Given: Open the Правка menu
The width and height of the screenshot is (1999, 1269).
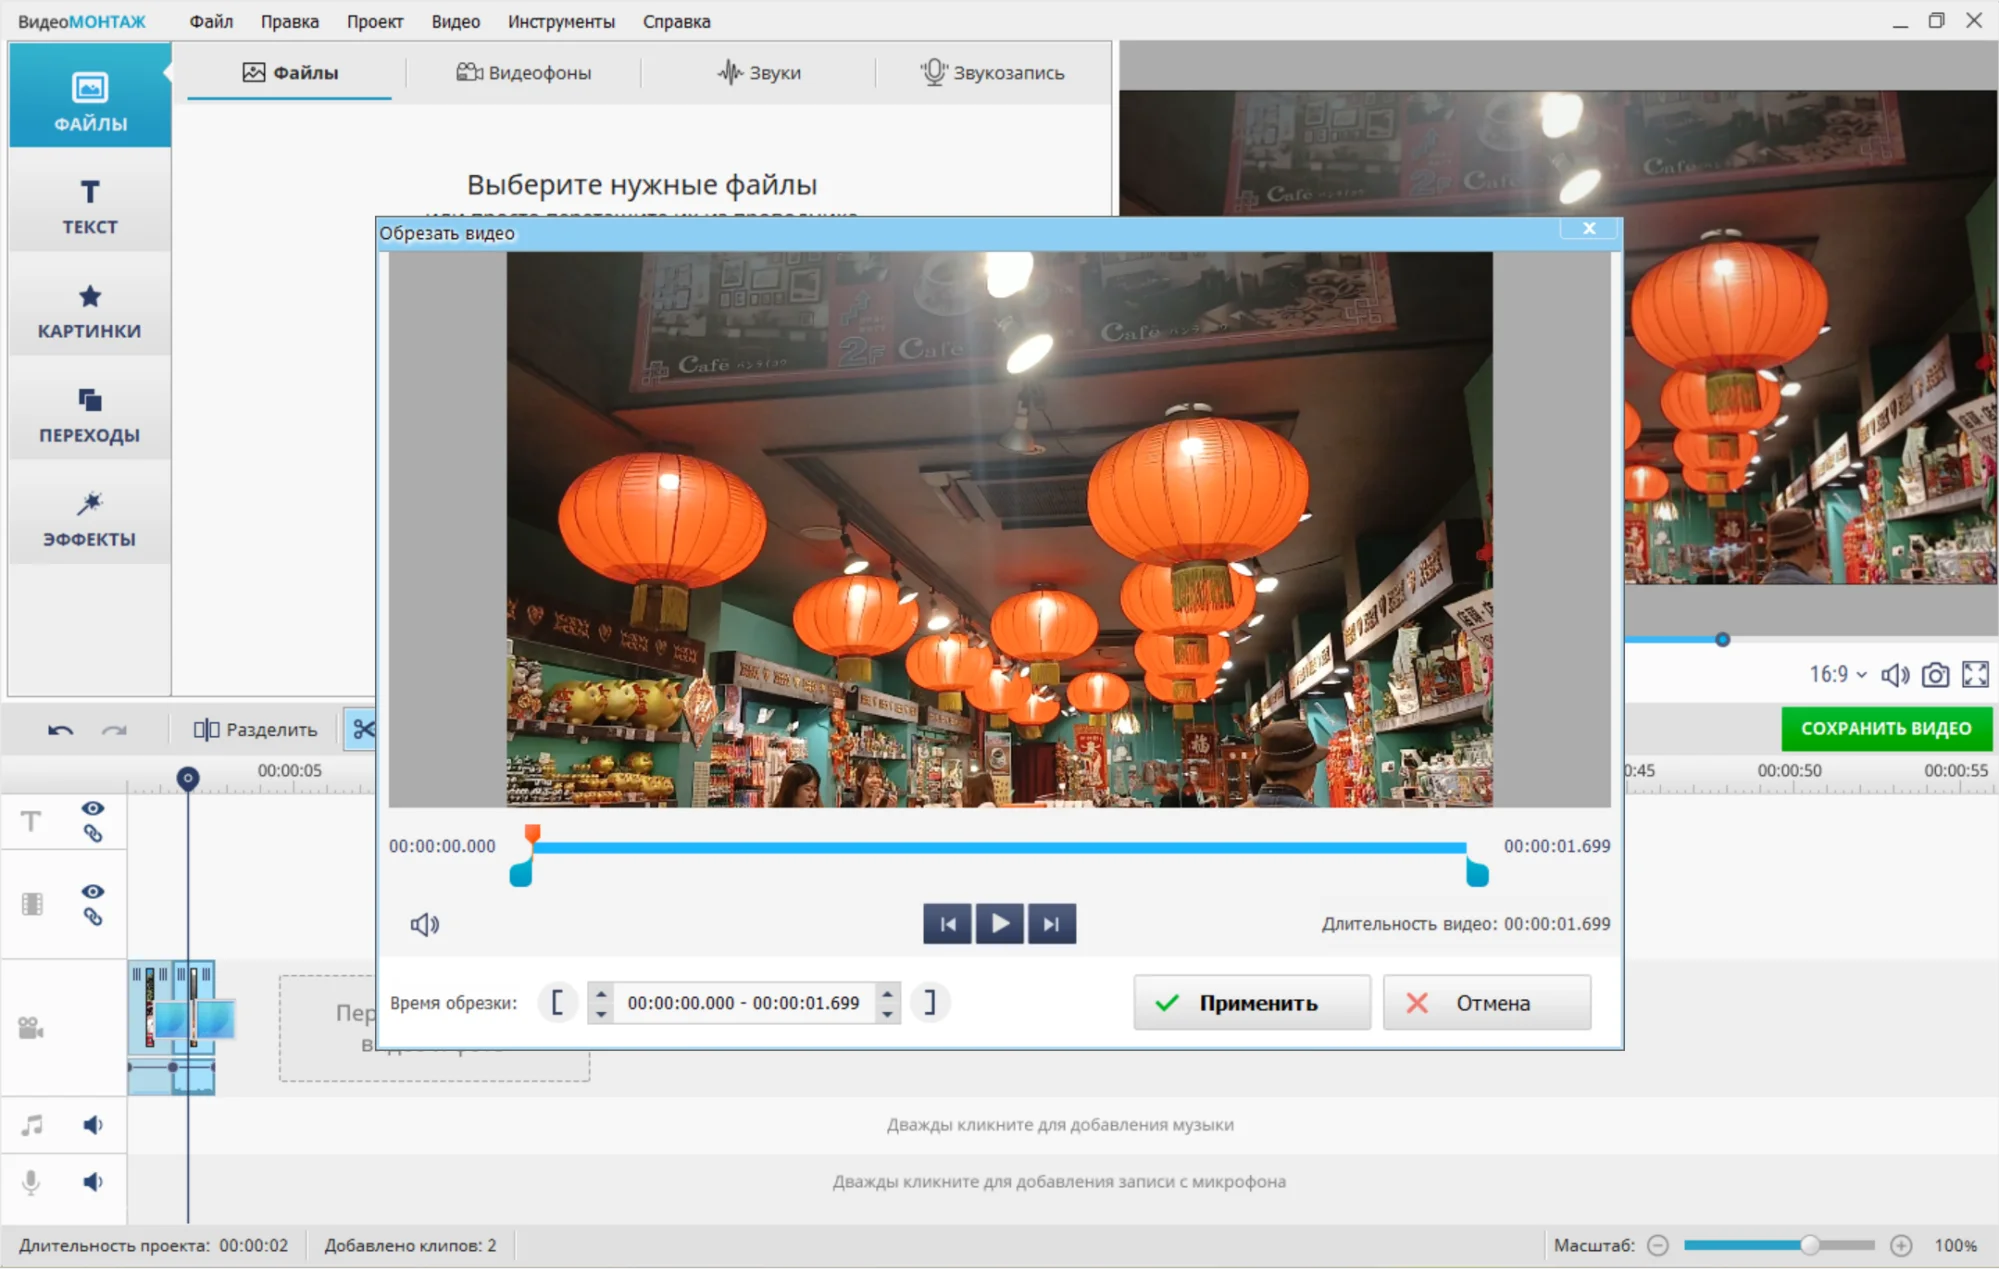Looking at the screenshot, I should [x=290, y=21].
